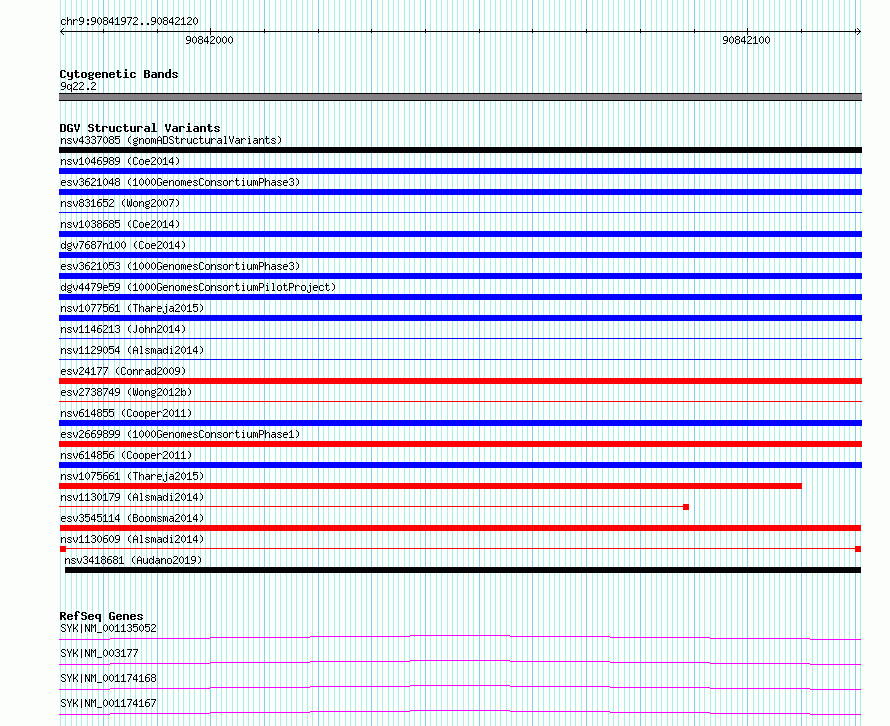The height and width of the screenshot is (726, 890).
Task: Click the RefSeq Genes track heading
Action: [101, 616]
